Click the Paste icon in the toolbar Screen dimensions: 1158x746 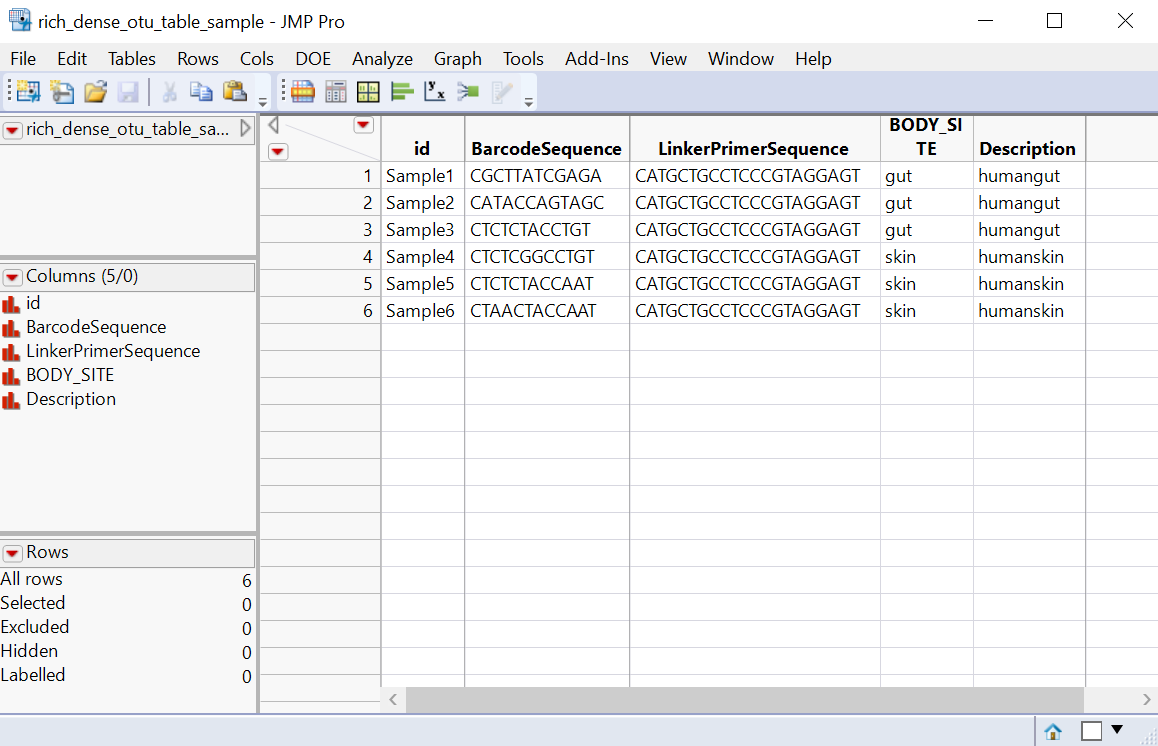coord(234,91)
